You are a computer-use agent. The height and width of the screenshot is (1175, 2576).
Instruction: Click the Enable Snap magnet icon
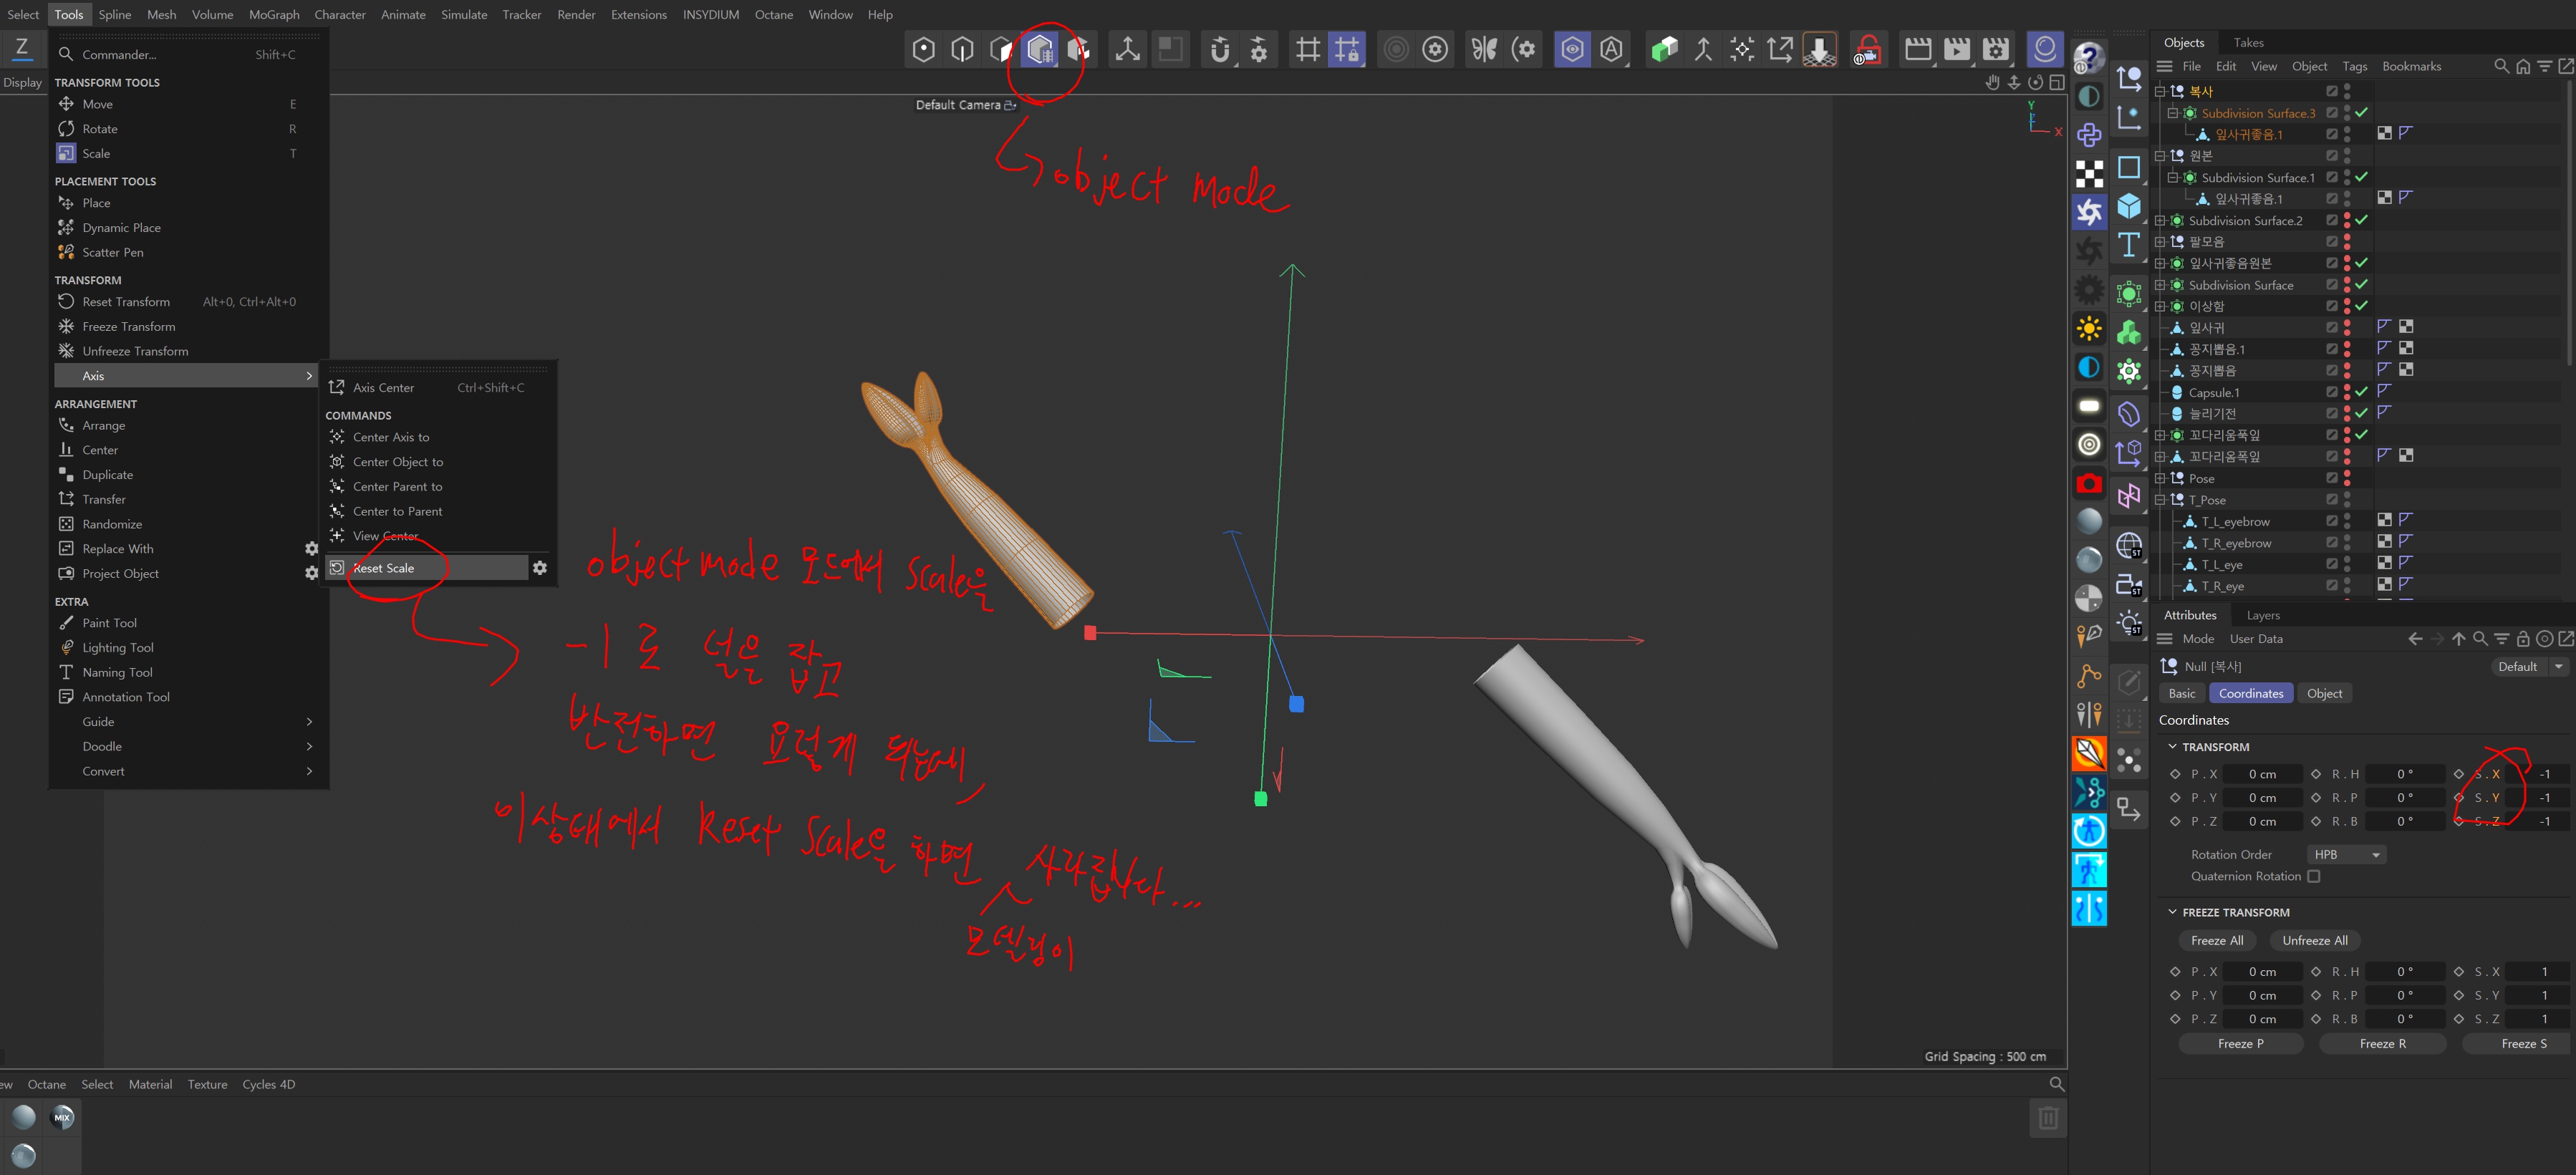[1219, 49]
